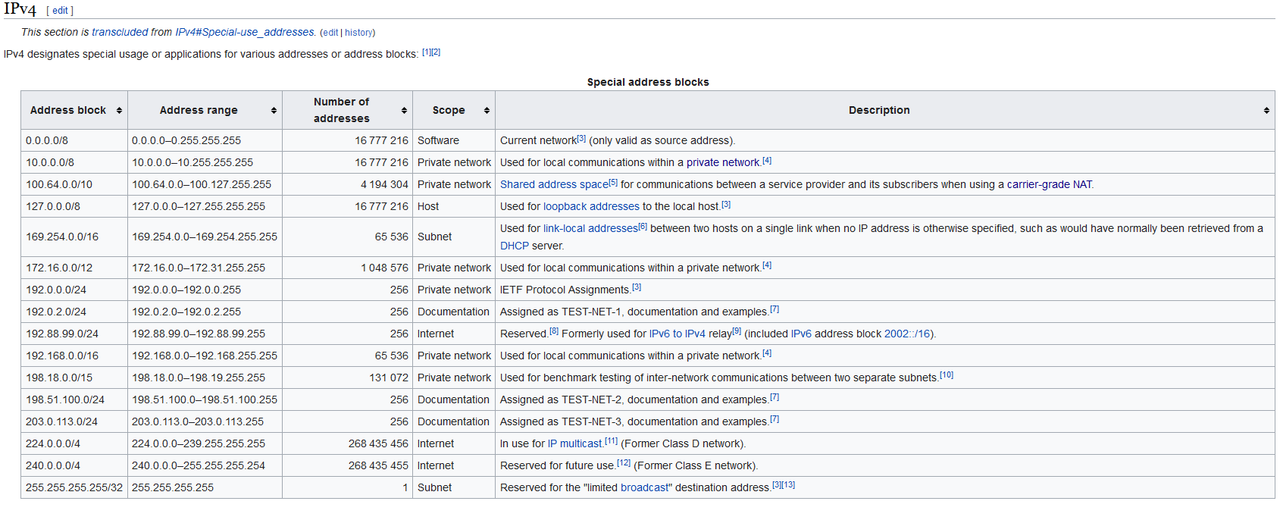Select the 192.0.2.0/24 address block cell
Image resolution: width=1280 pixels, height=511 pixels.
tap(75, 313)
